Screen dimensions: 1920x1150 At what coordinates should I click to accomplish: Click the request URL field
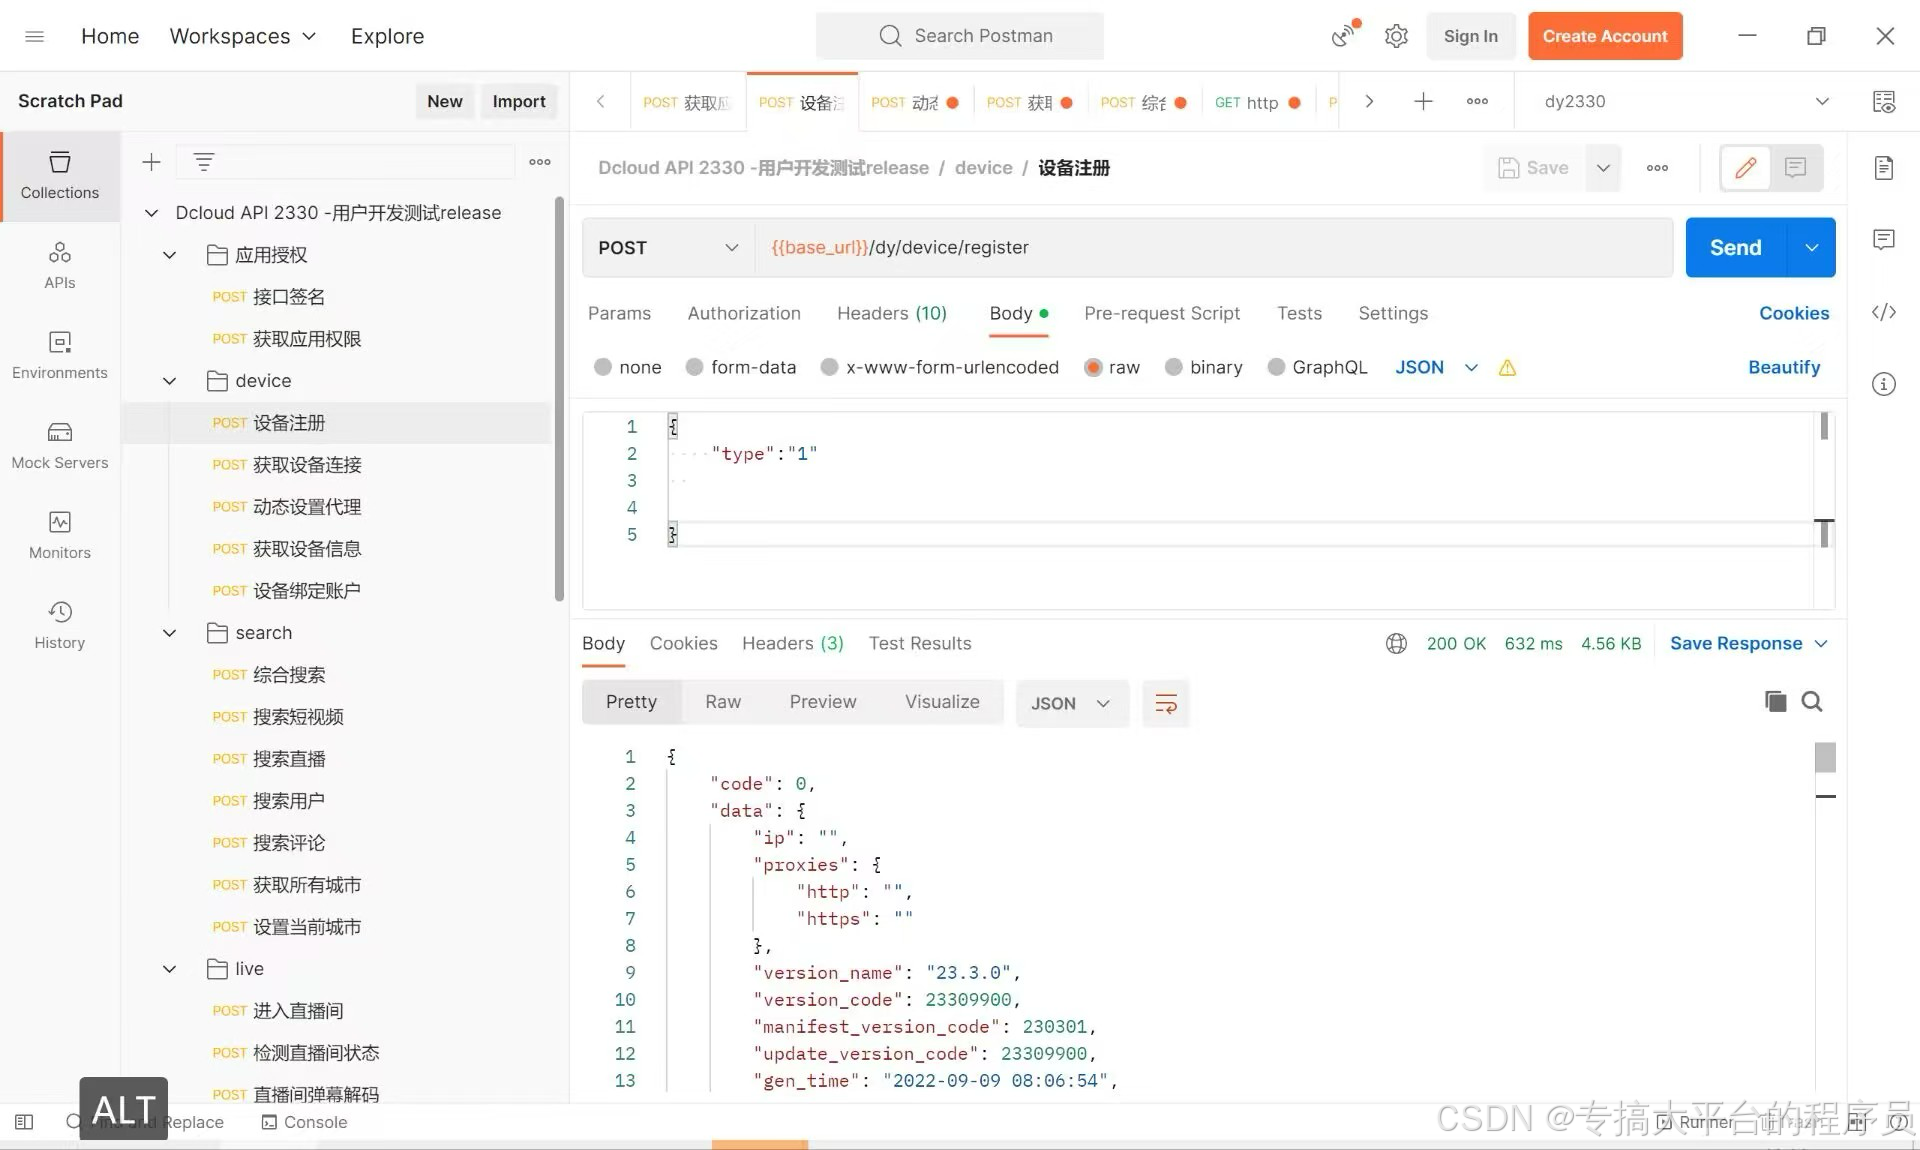(1213, 248)
